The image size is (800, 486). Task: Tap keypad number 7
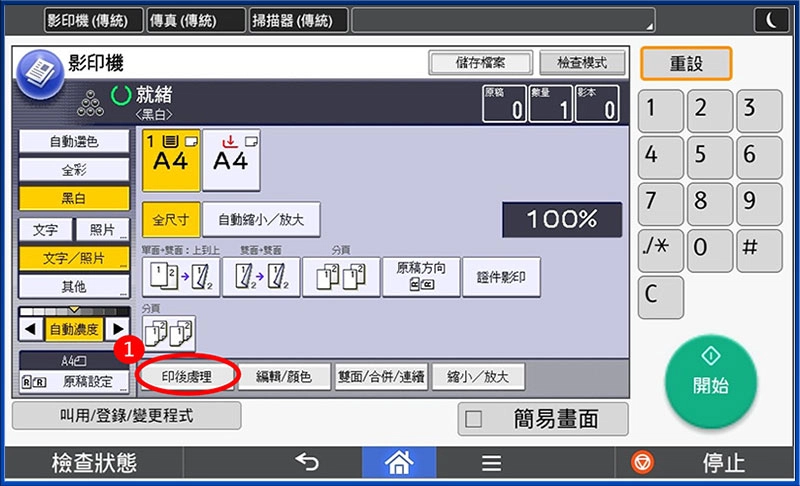660,203
